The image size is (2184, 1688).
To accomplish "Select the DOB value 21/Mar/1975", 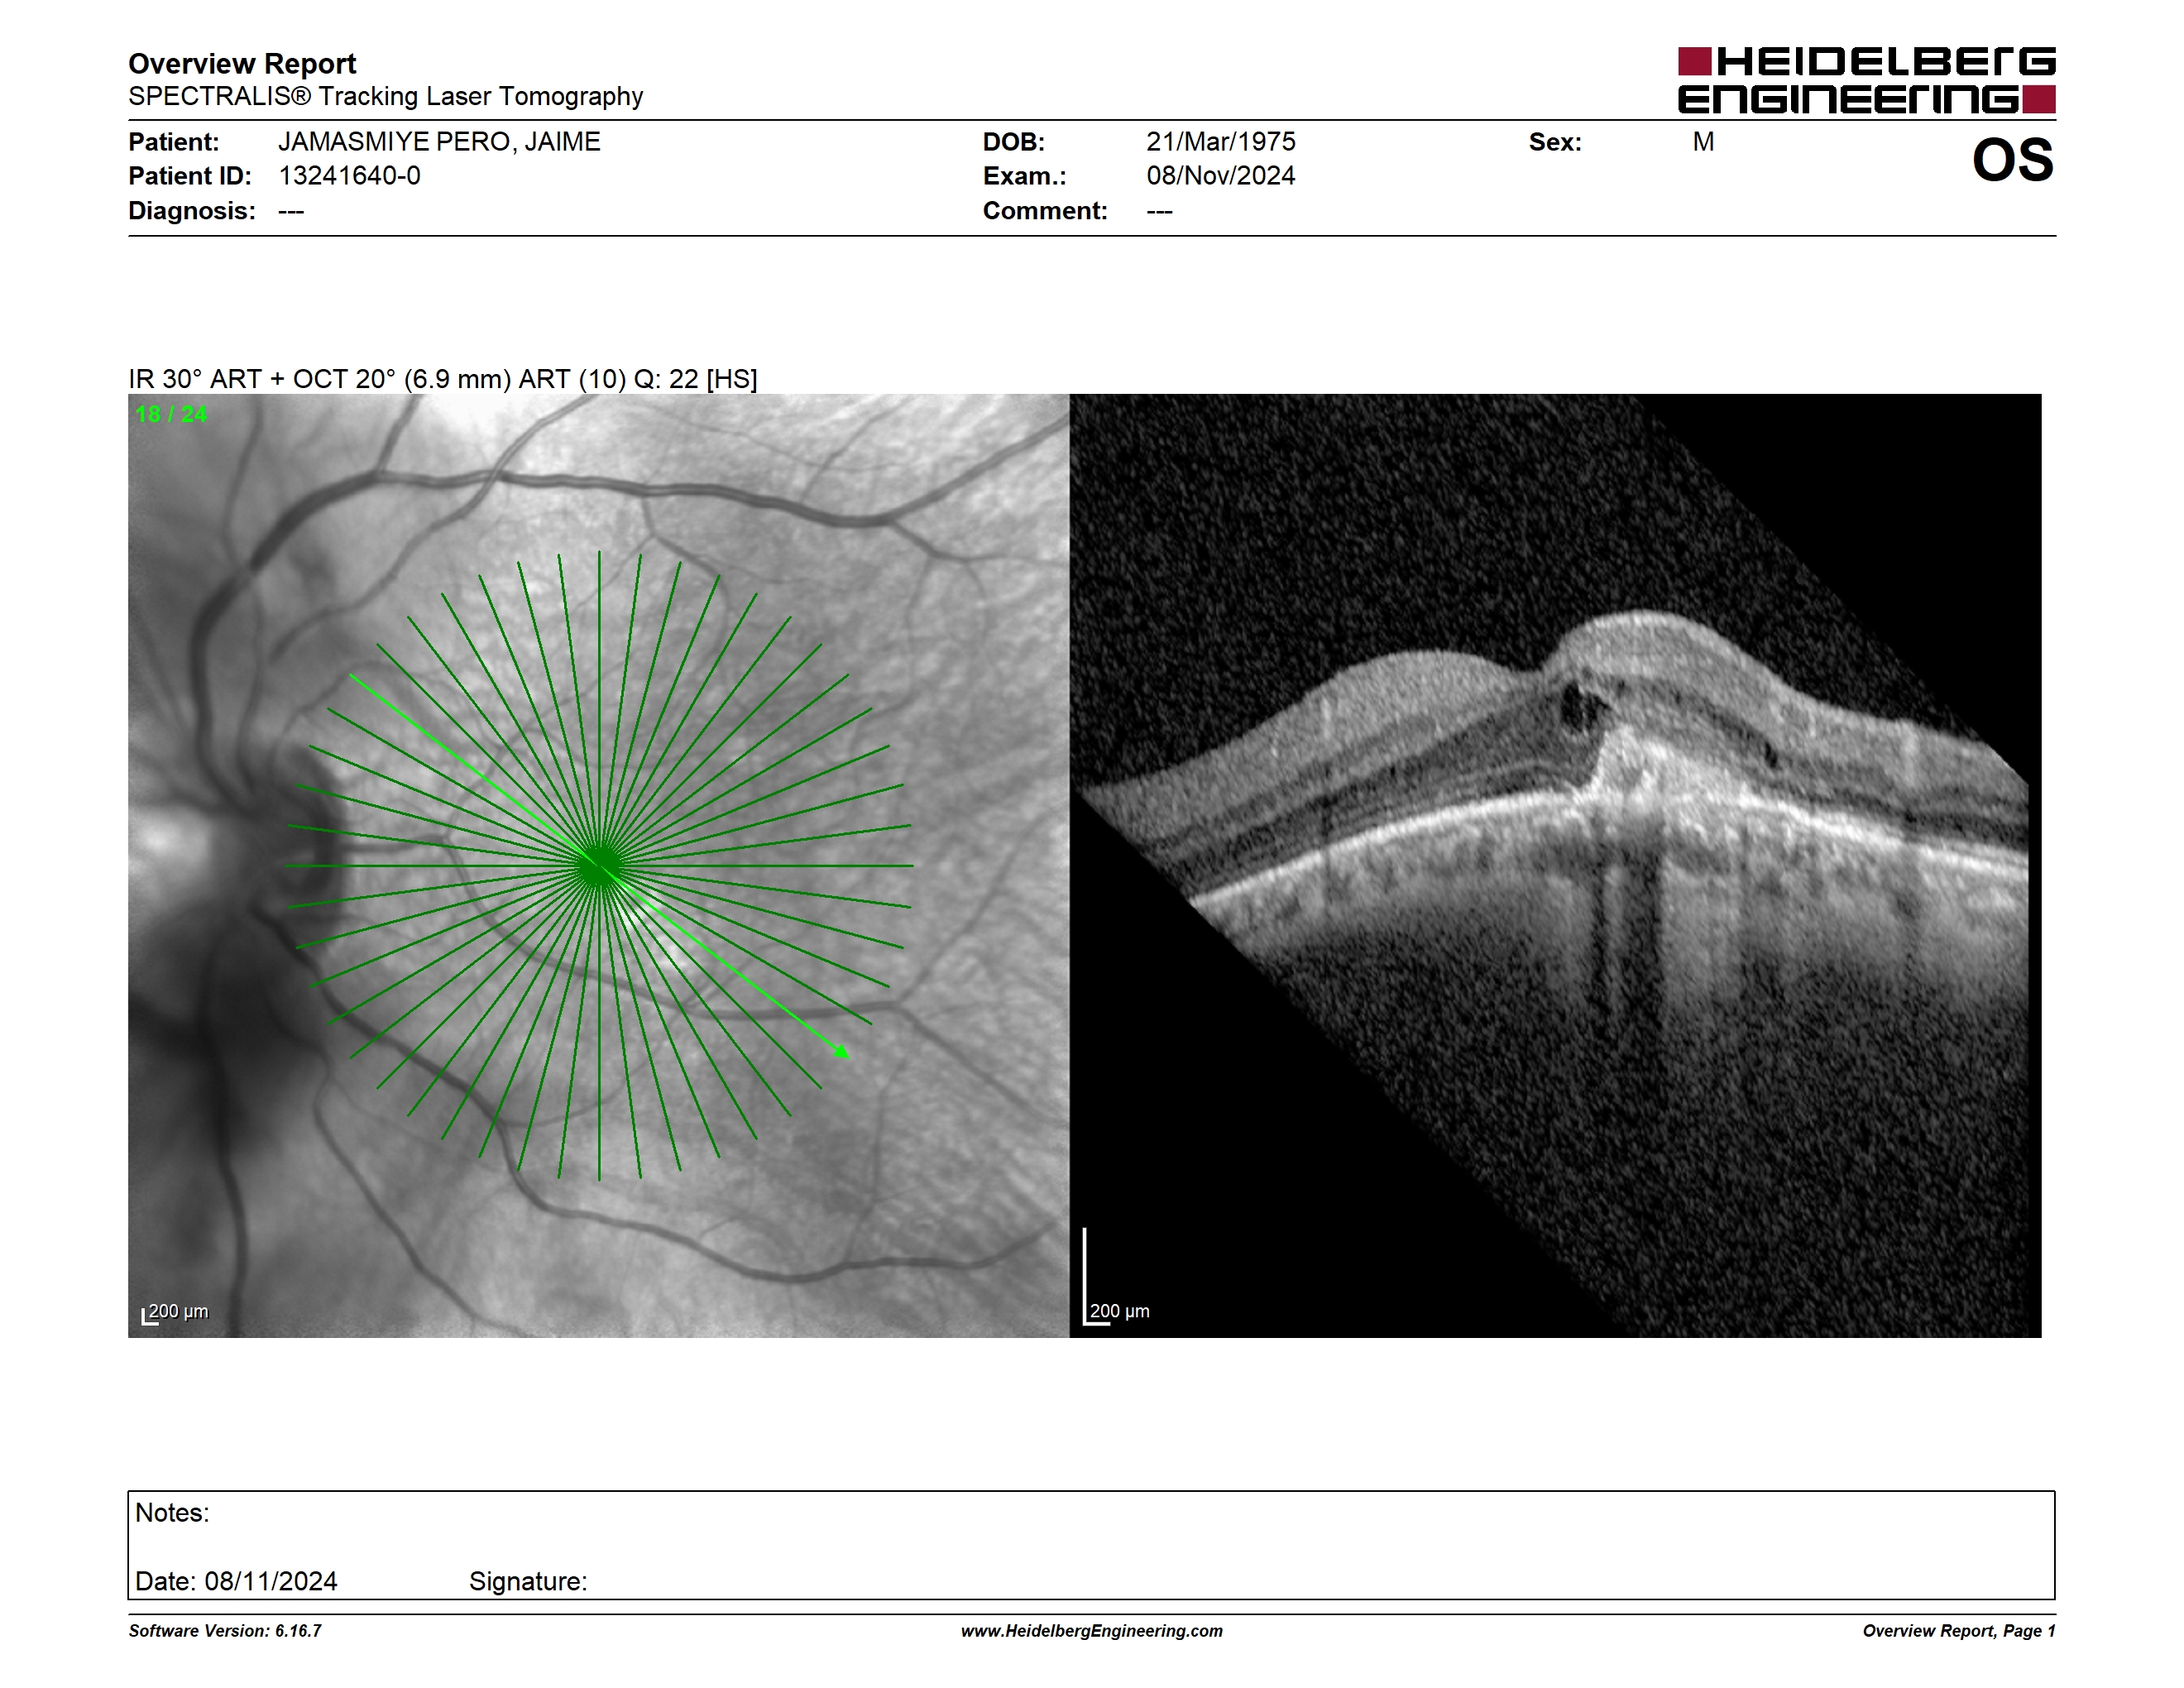I will pyautogui.click(x=1220, y=142).
